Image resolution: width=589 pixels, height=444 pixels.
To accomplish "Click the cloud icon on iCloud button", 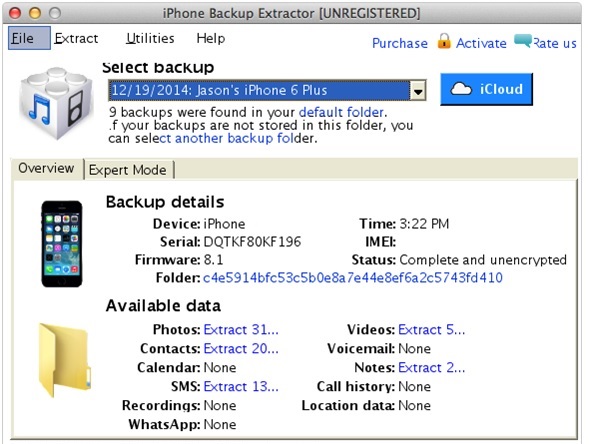I will point(461,89).
